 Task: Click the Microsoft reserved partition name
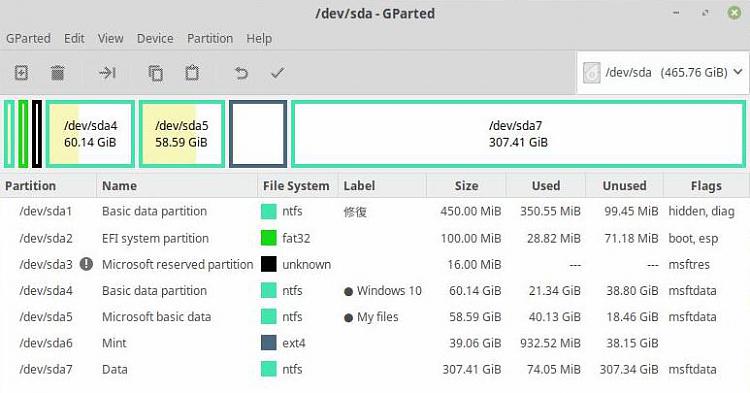pos(177,264)
